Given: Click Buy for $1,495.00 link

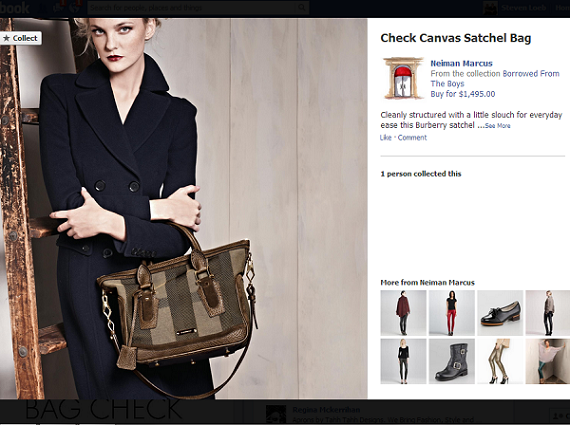Looking at the screenshot, I should click(463, 94).
